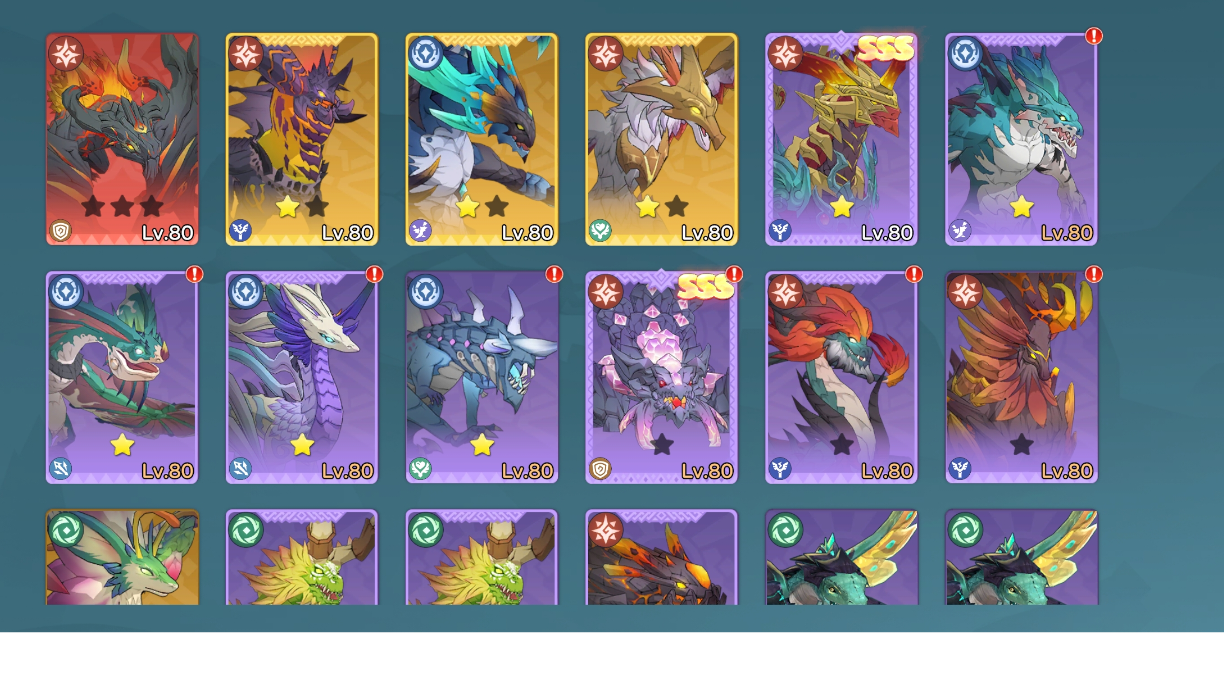Click the SSS badge on the golden armored dragon card

[886, 47]
